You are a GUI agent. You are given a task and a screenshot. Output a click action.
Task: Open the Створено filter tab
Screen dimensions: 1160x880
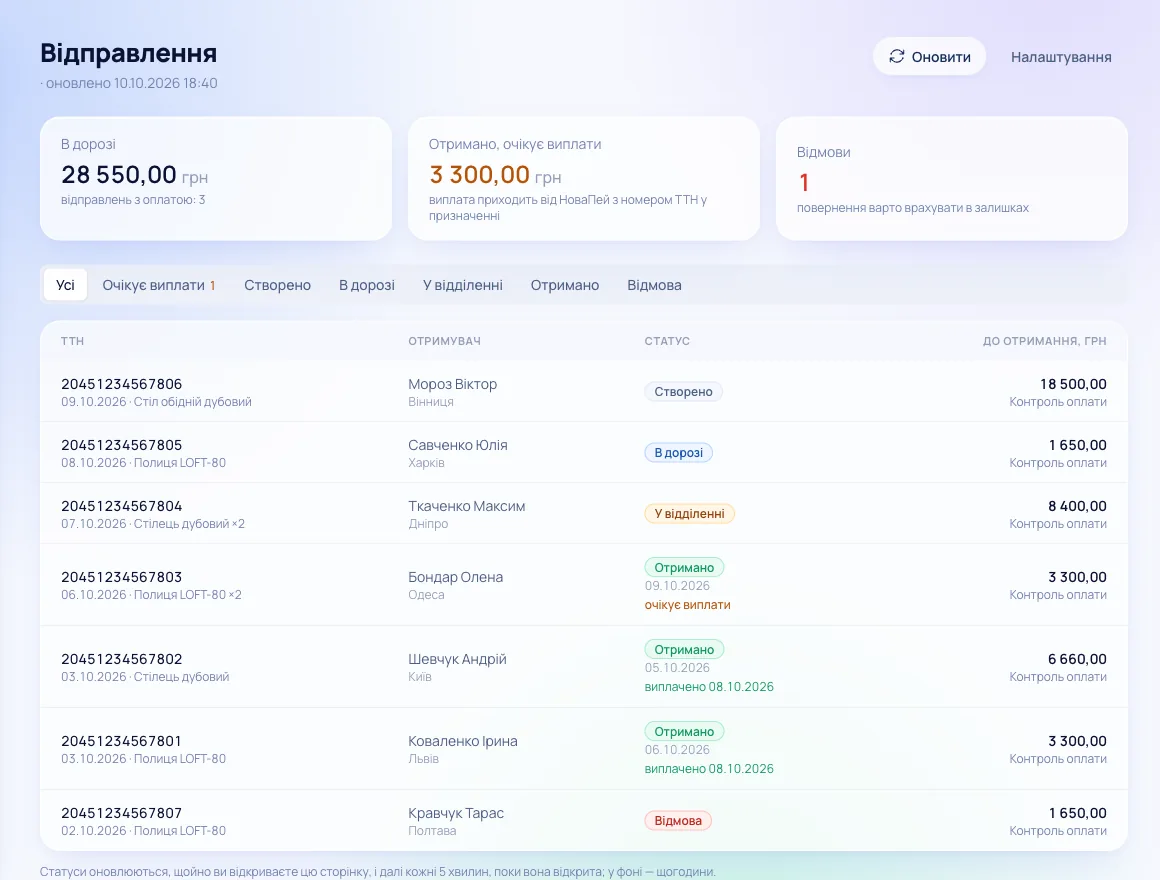click(x=277, y=285)
